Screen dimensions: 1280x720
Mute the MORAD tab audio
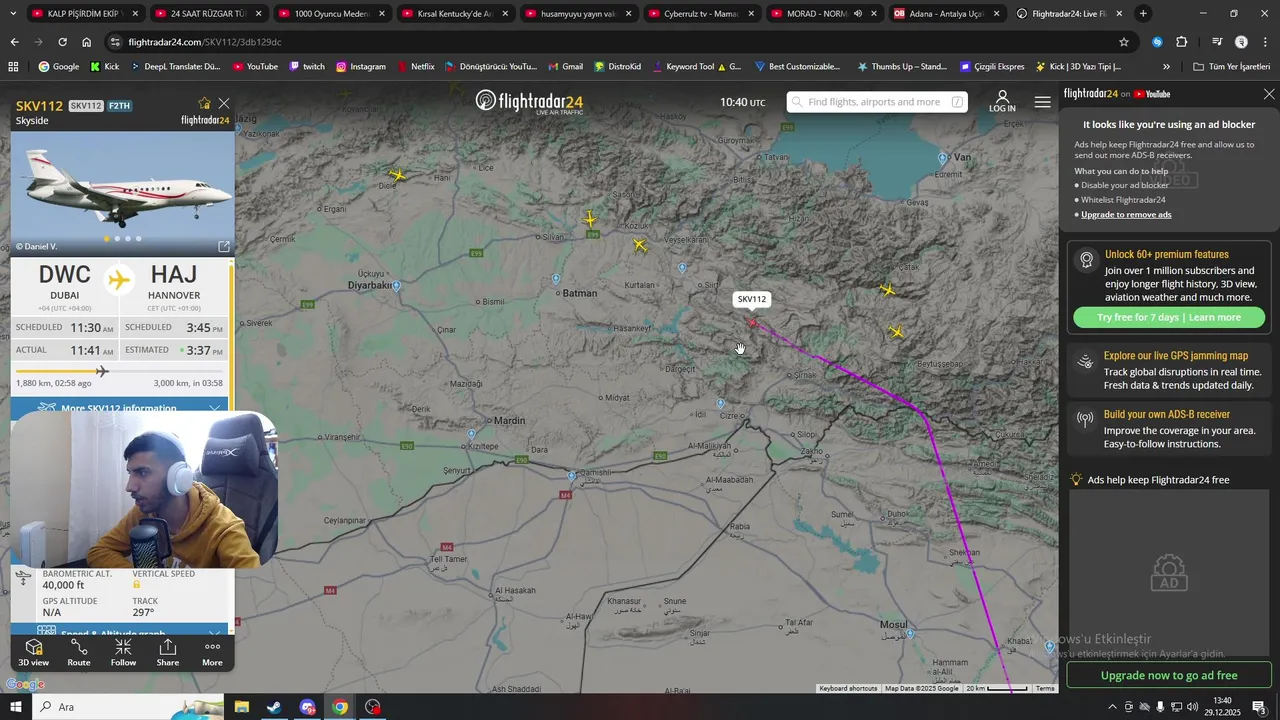pos(858,14)
